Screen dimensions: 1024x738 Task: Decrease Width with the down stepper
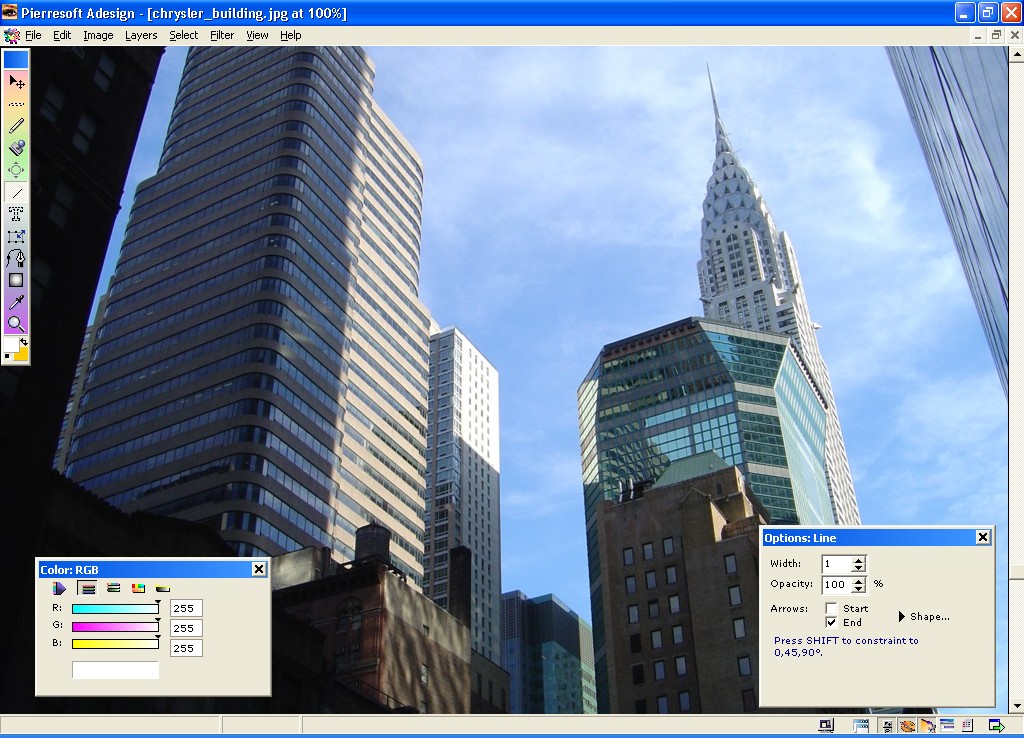(859, 568)
